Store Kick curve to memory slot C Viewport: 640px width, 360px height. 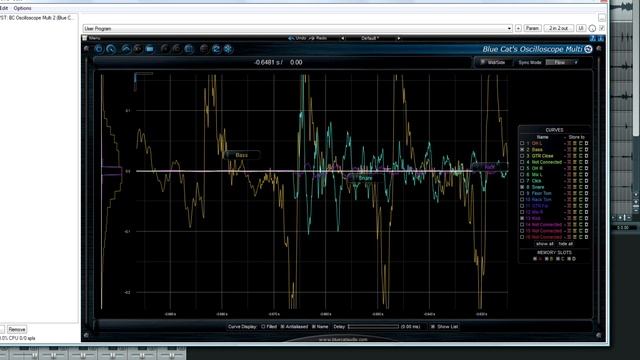[x=580, y=218]
